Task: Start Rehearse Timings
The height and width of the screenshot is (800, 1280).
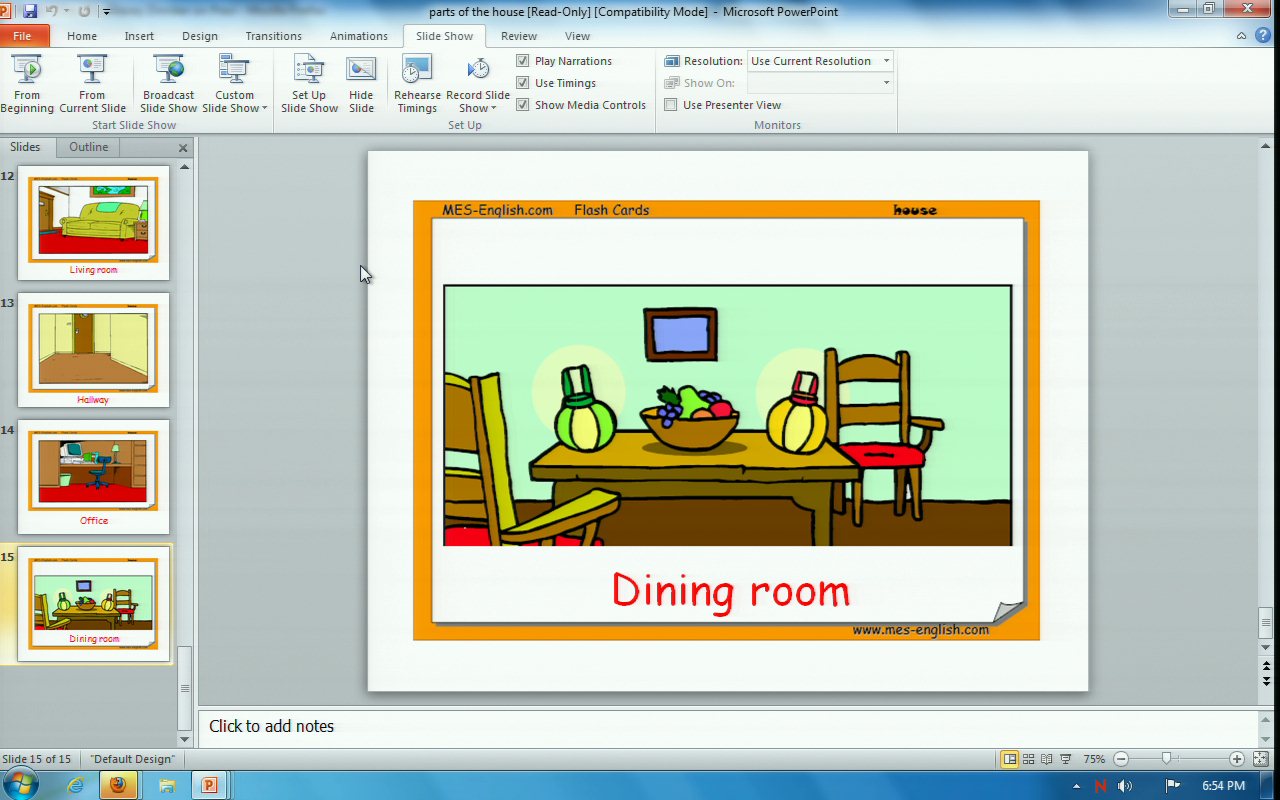Action: pos(417,84)
